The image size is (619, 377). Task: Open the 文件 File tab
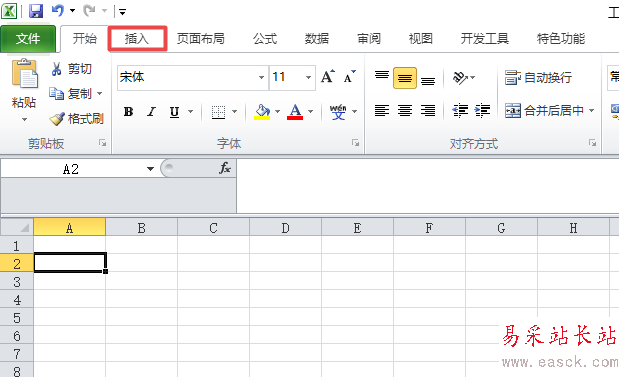pos(28,39)
